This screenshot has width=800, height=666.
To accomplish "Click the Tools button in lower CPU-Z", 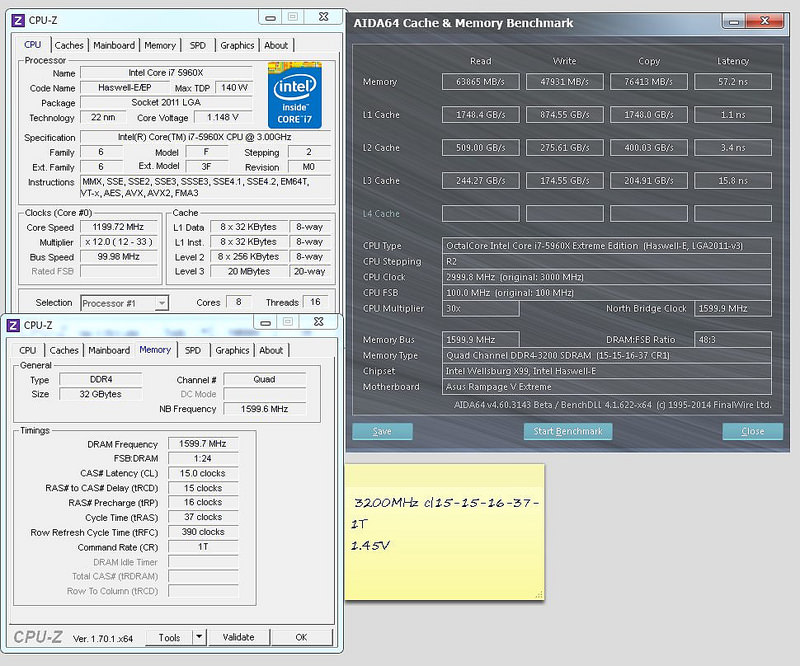I will [x=169, y=637].
